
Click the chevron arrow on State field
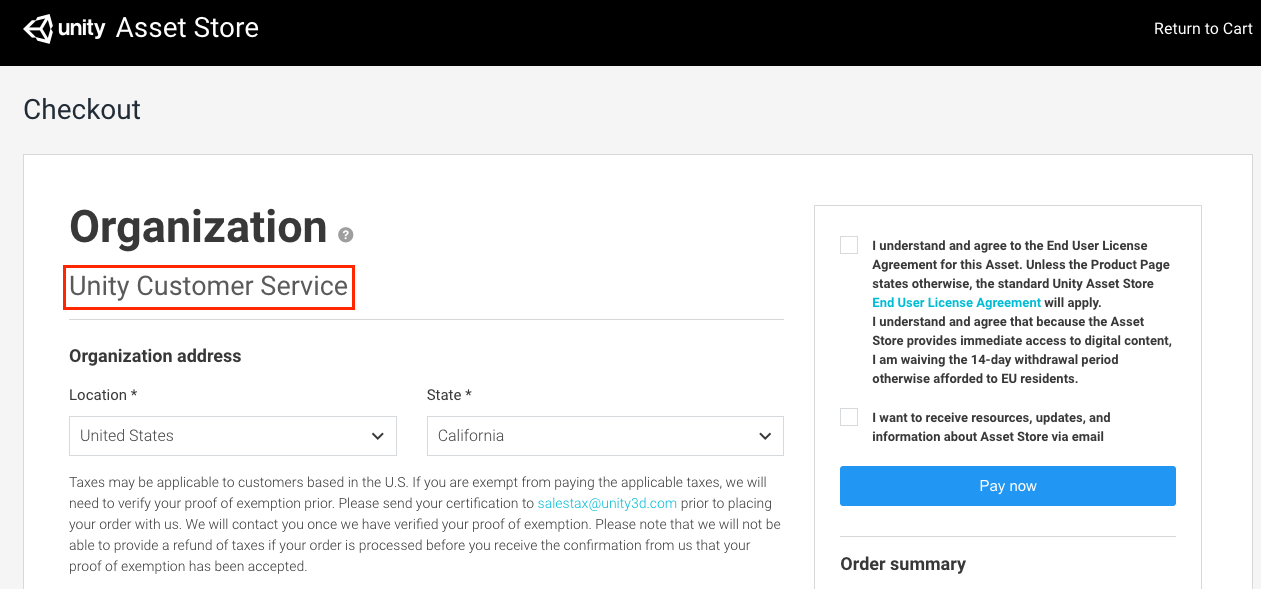tap(765, 436)
